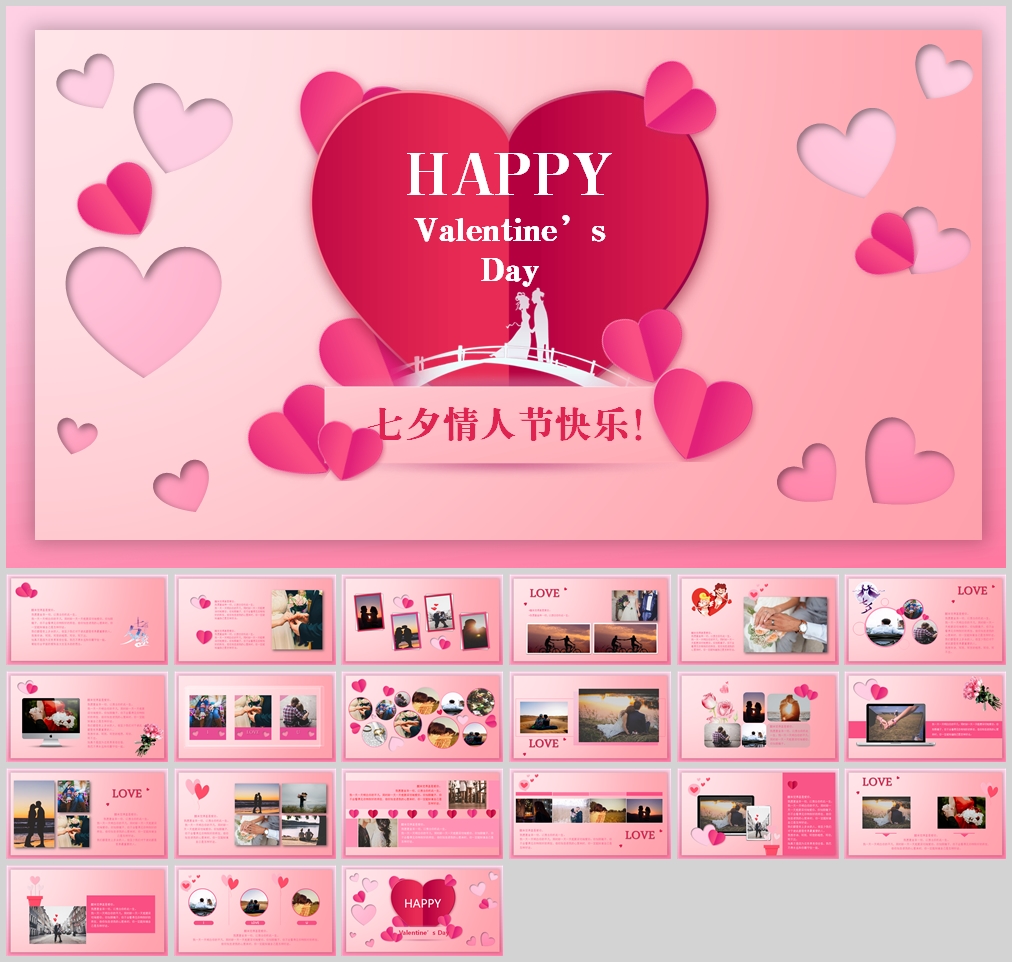
Task: Open thumbnail with cartoon couple and wristwatch photo
Action: (x=758, y=619)
